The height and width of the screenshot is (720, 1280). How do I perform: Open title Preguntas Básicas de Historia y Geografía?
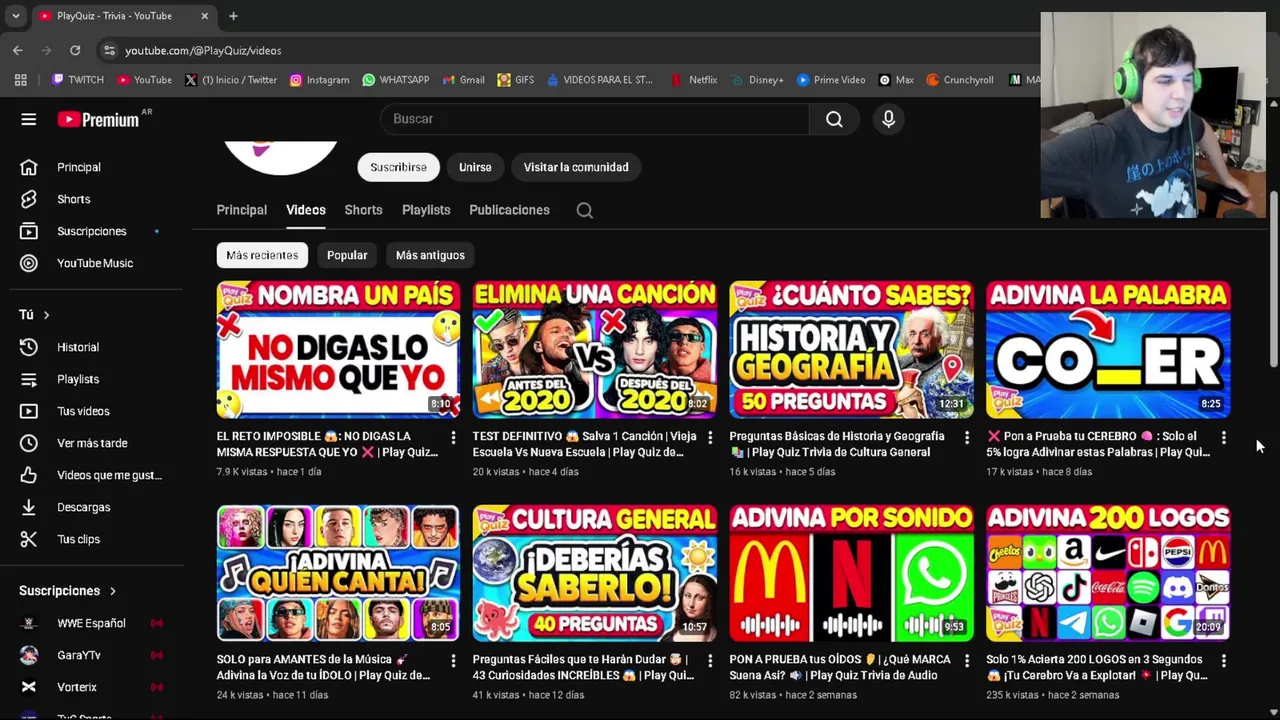point(837,444)
